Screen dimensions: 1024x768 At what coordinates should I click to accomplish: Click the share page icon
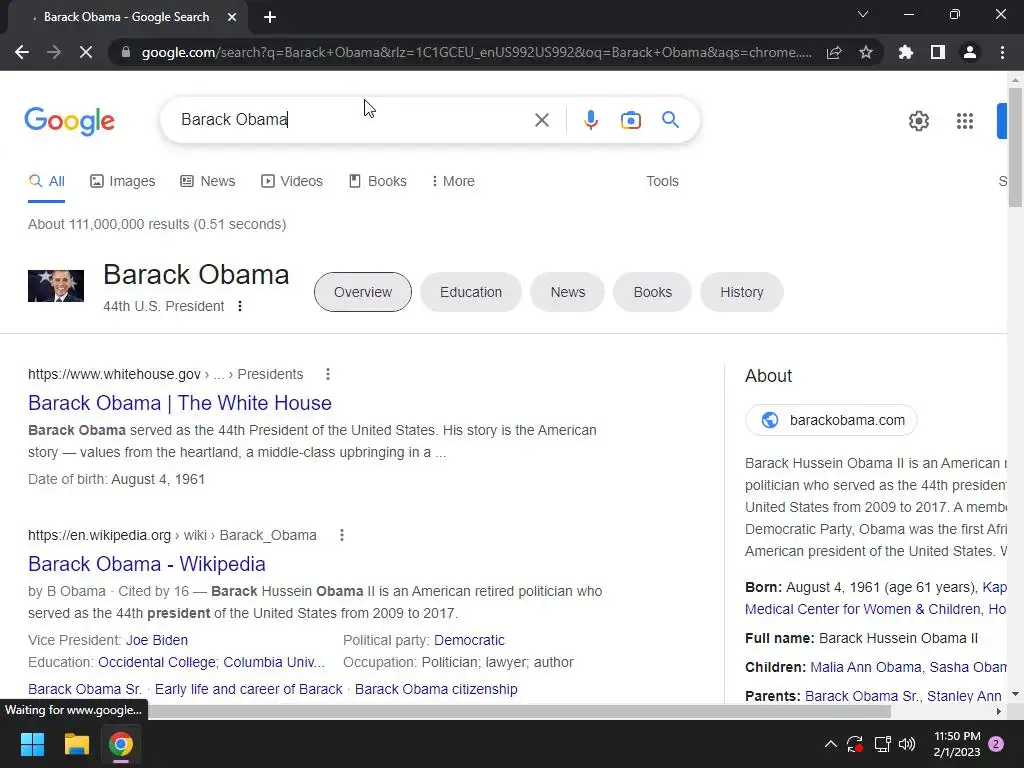point(834,52)
